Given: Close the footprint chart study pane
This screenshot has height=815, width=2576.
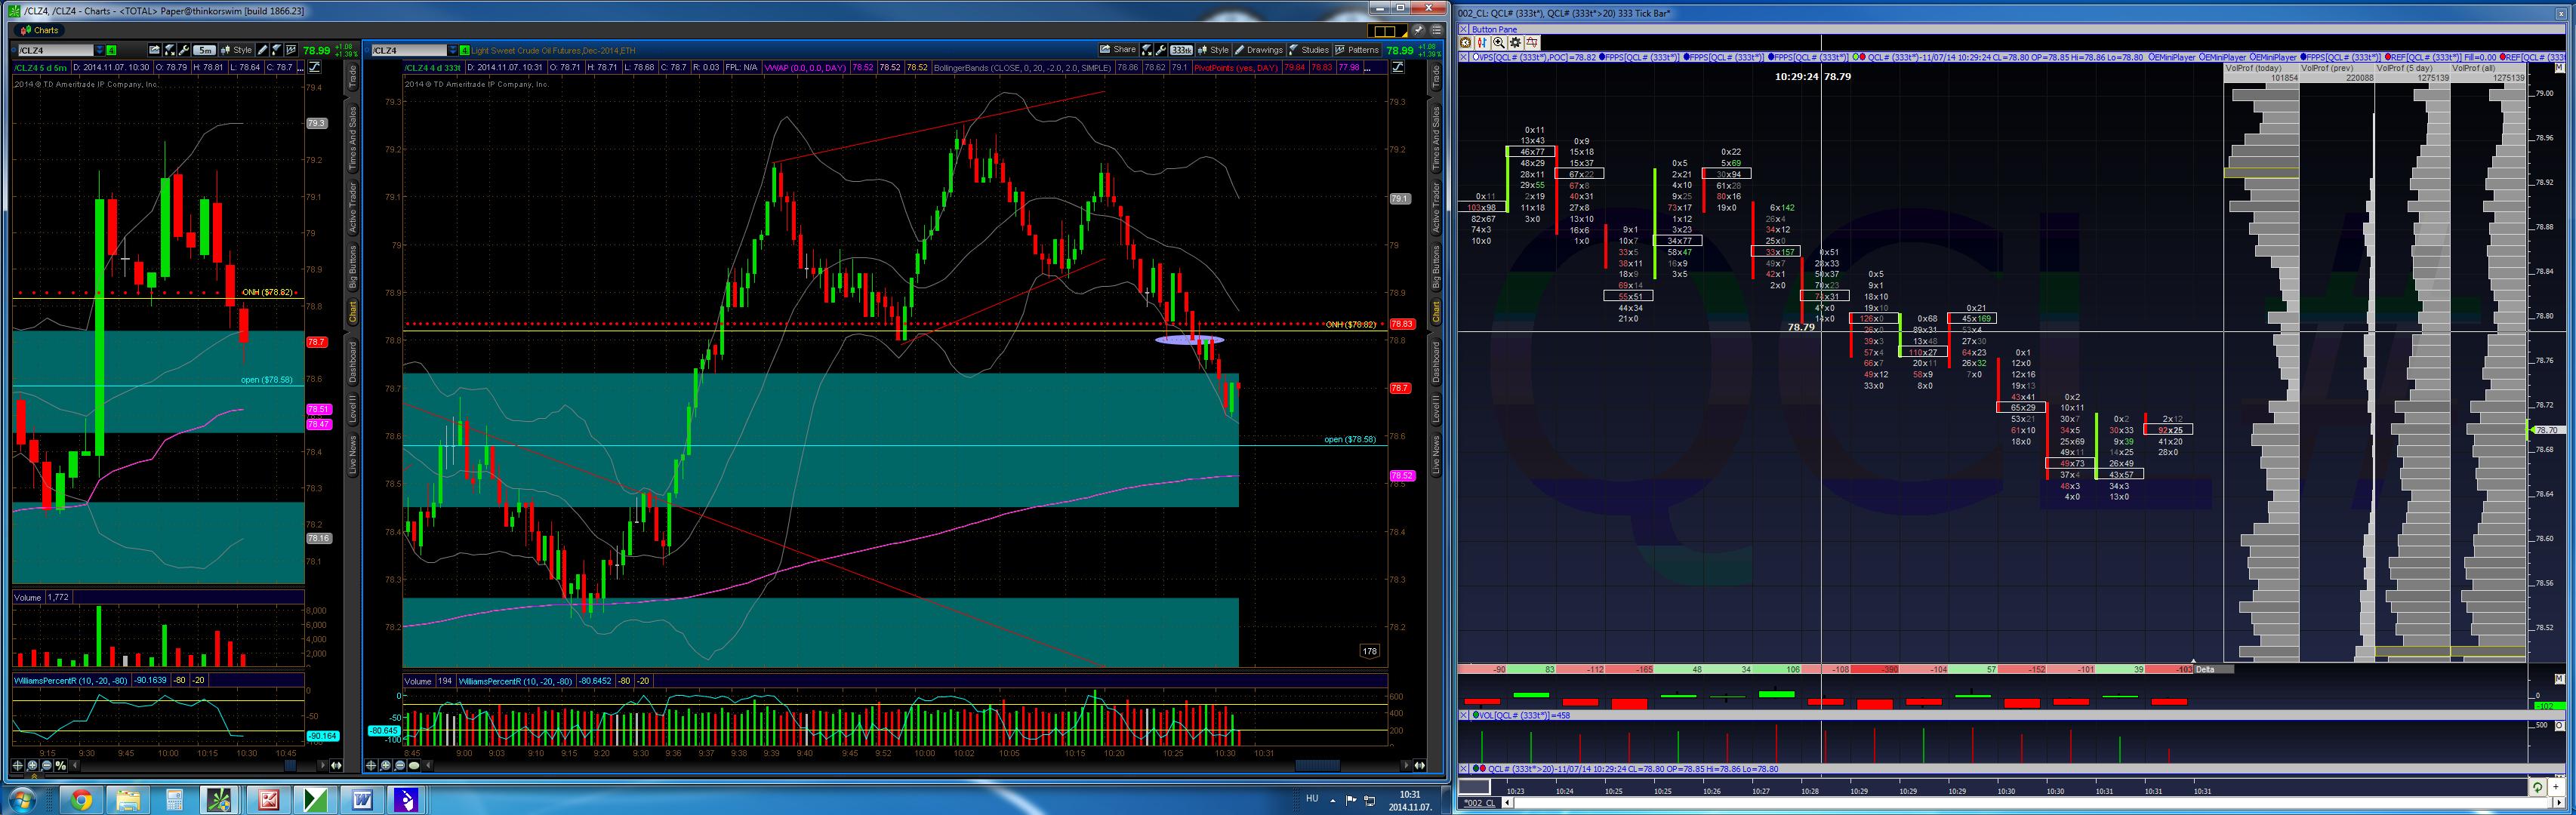Looking at the screenshot, I should 1464,57.
